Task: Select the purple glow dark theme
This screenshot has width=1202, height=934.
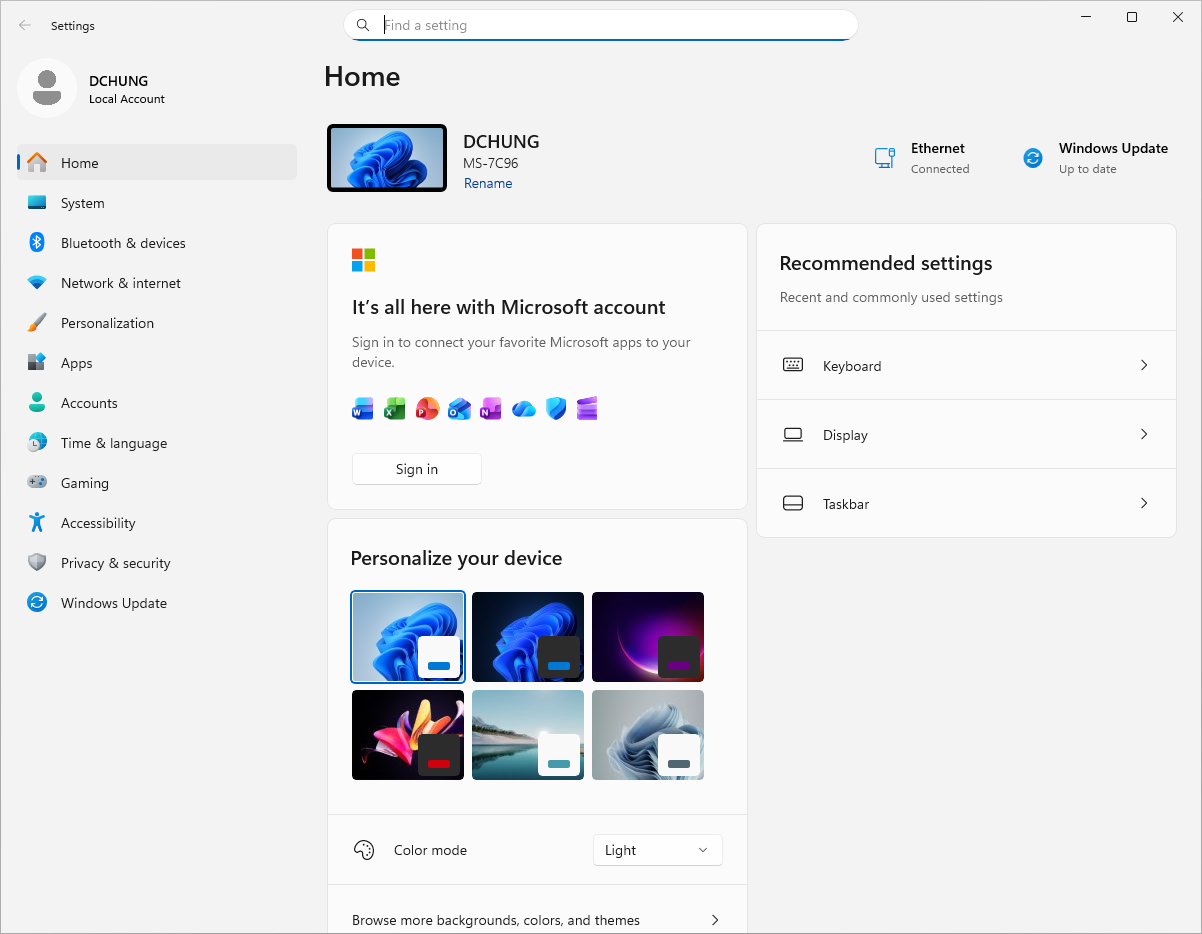Action: 648,637
